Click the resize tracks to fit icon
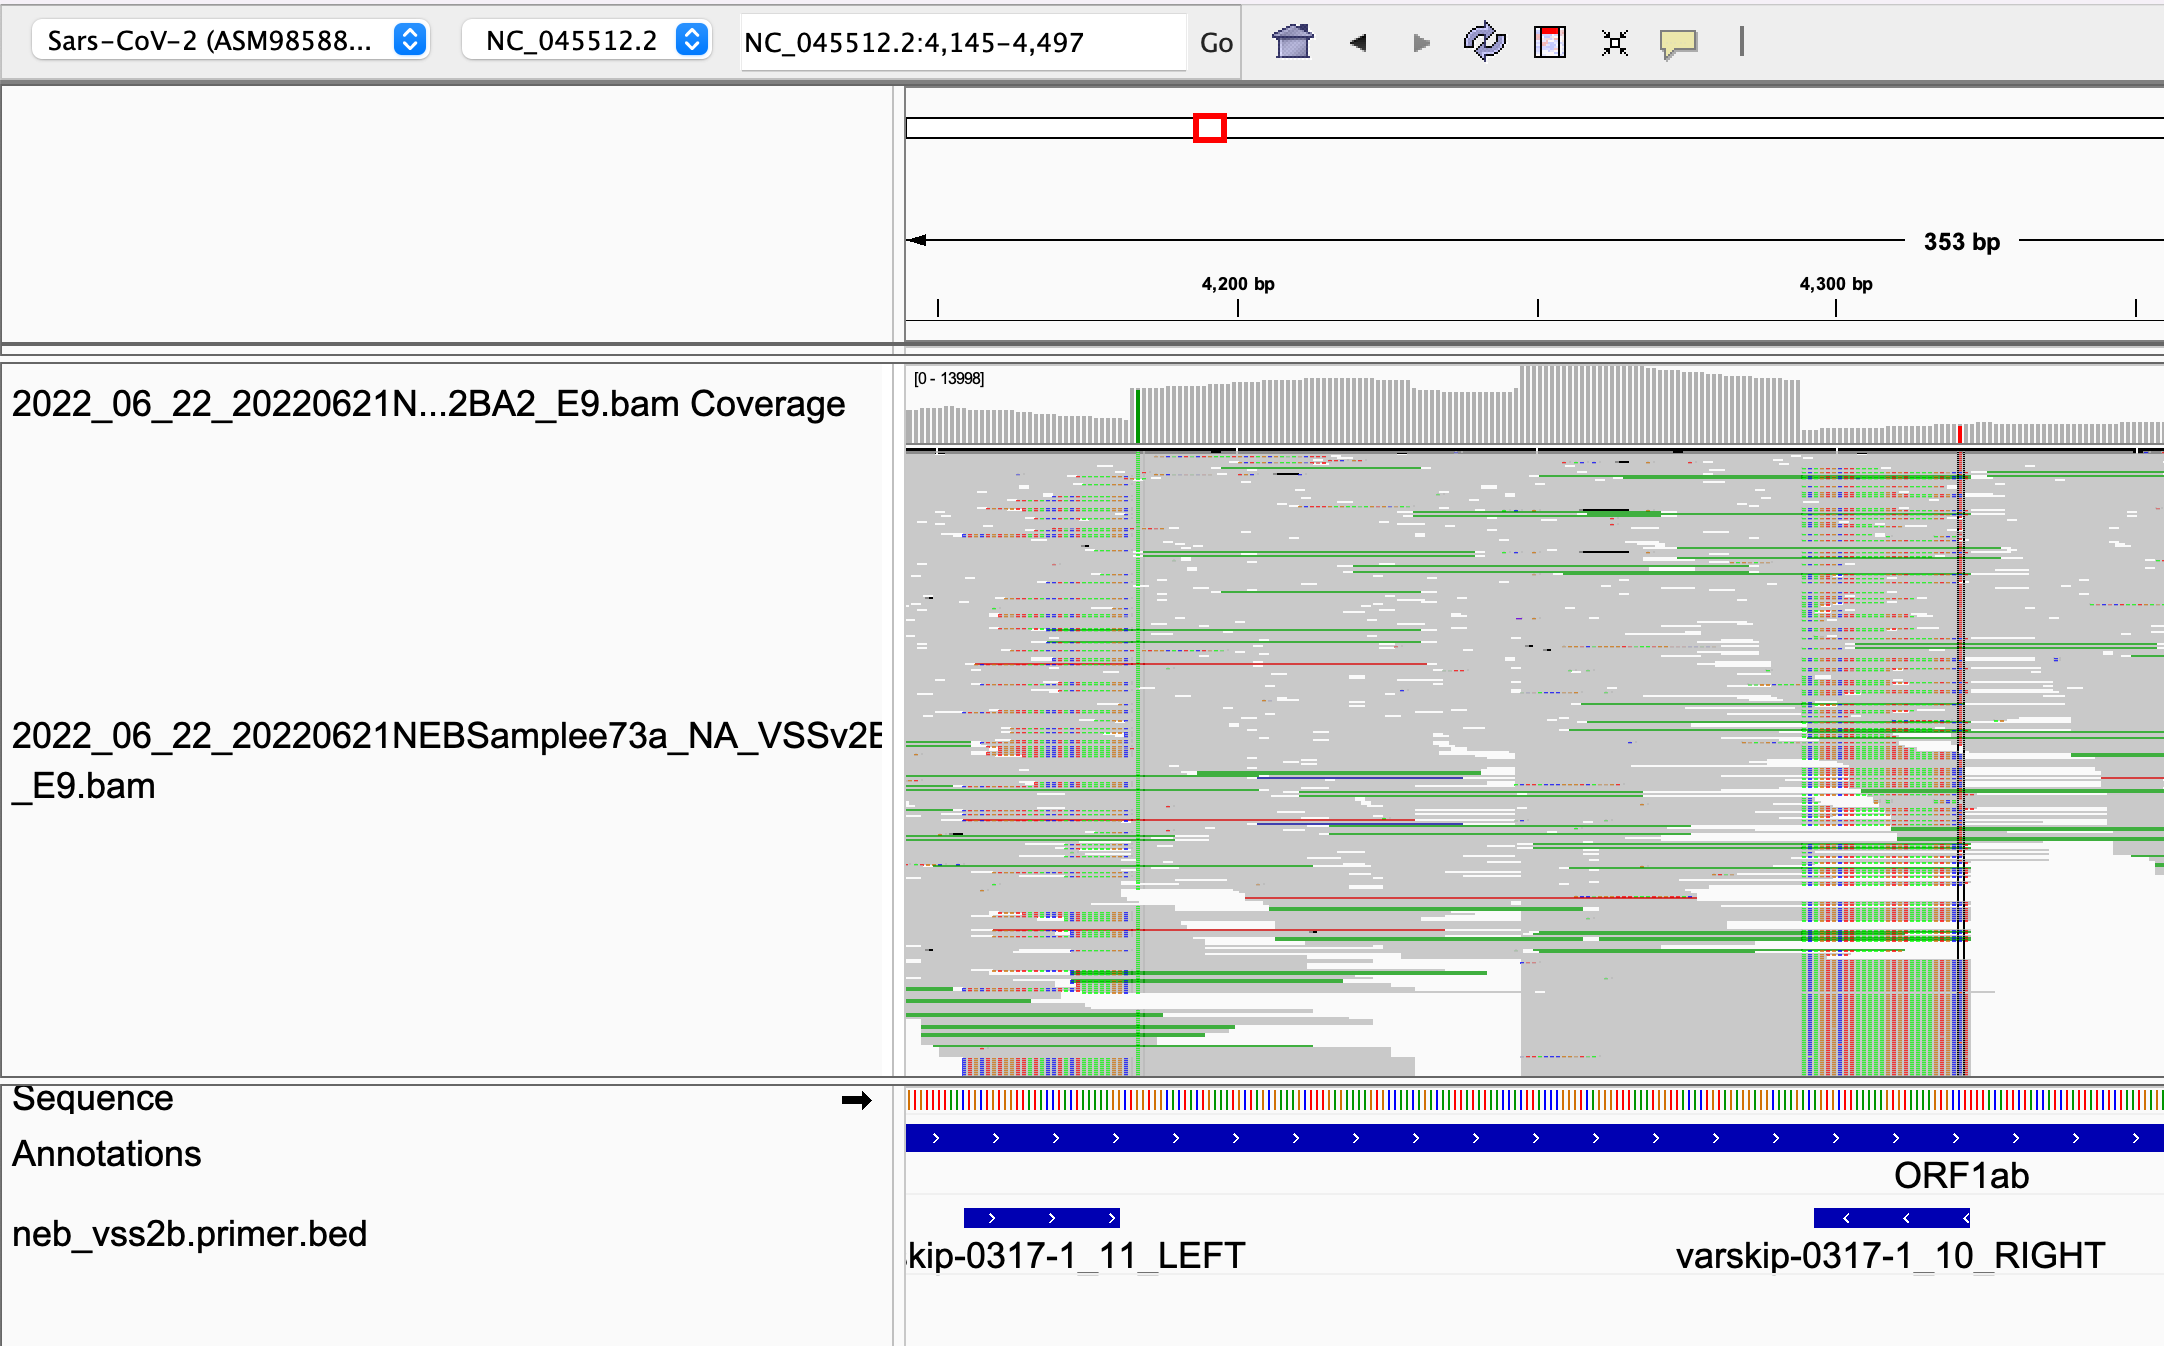The height and width of the screenshot is (1346, 2164). (1614, 42)
